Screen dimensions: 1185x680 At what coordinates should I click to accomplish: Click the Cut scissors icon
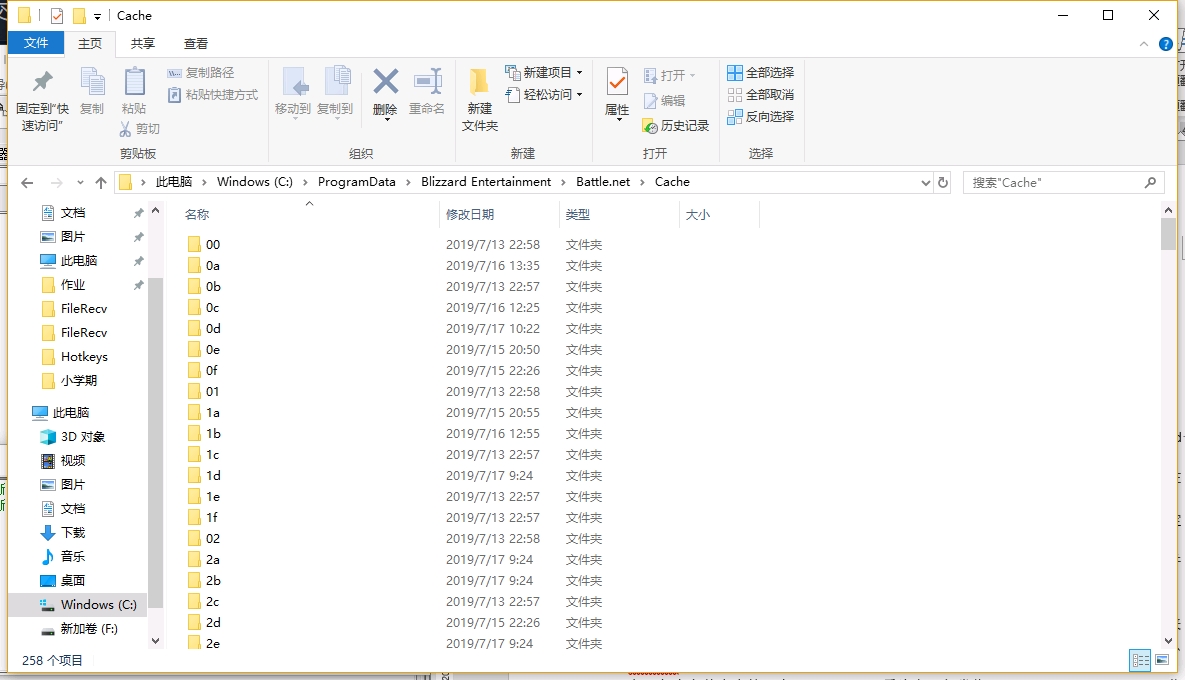click(125, 129)
